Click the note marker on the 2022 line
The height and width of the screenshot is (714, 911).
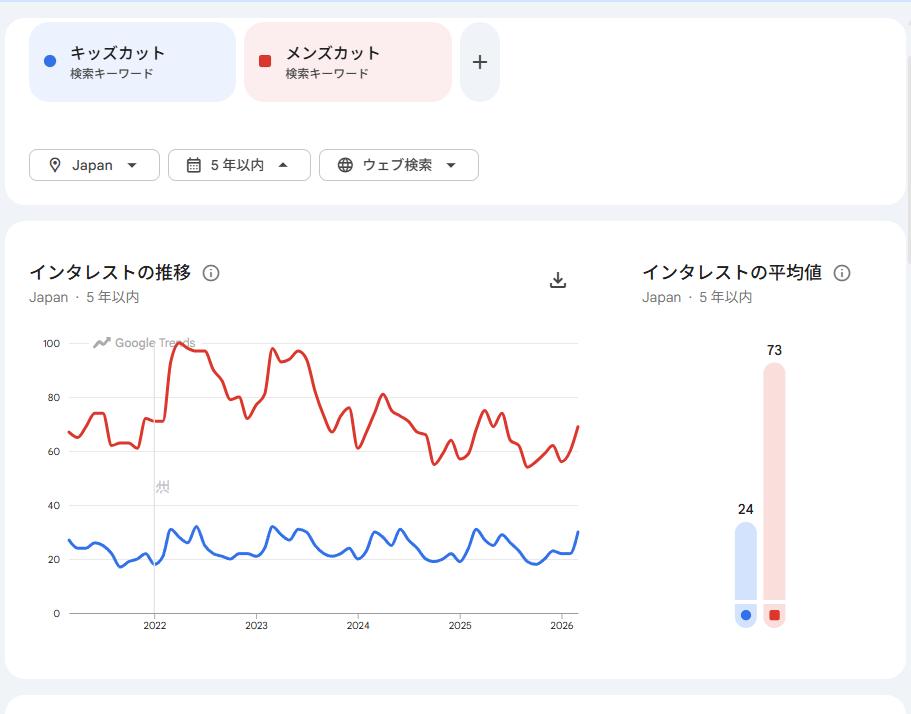(x=162, y=487)
